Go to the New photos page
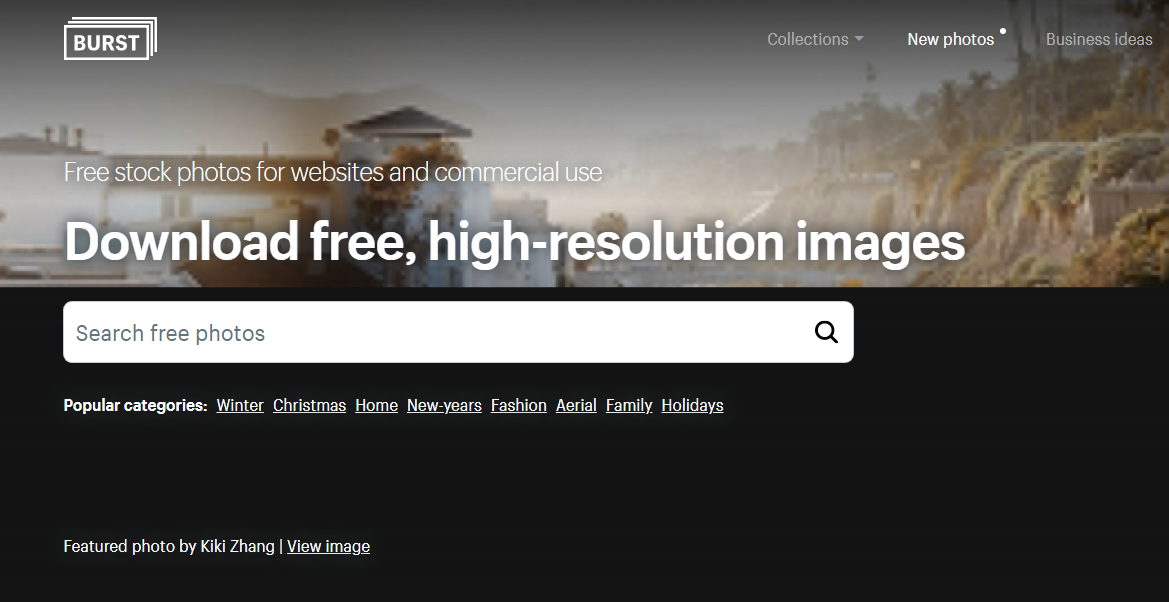 pos(950,39)
